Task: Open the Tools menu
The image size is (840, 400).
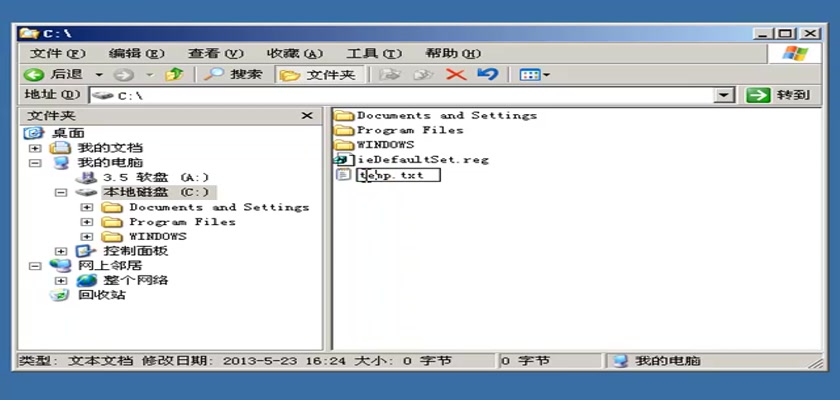Action: point(374,54)
